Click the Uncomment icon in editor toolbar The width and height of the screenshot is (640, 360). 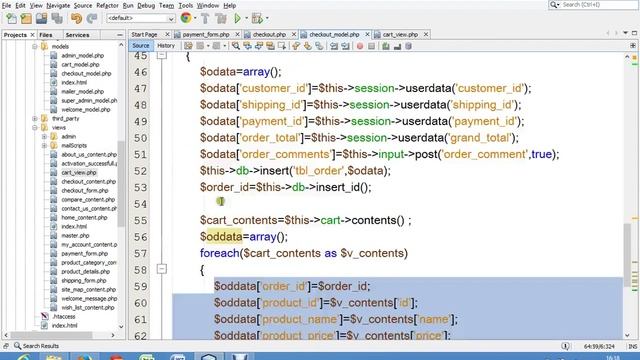coord(397,46)
